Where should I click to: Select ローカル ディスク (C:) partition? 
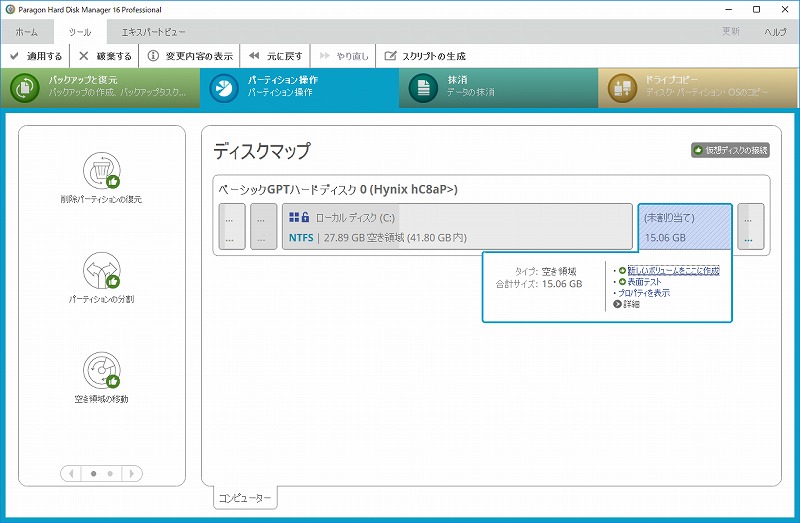click(x=457, y=227)
